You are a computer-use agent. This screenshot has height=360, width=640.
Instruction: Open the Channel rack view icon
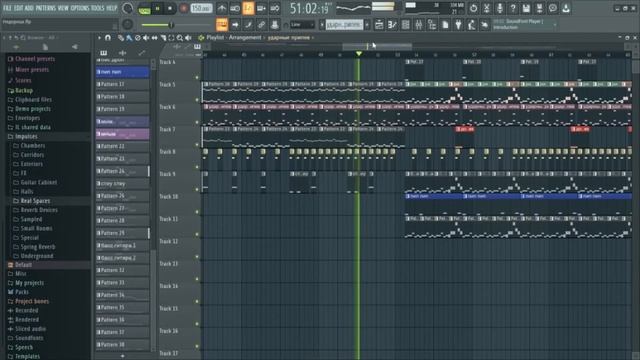(405, 25)
